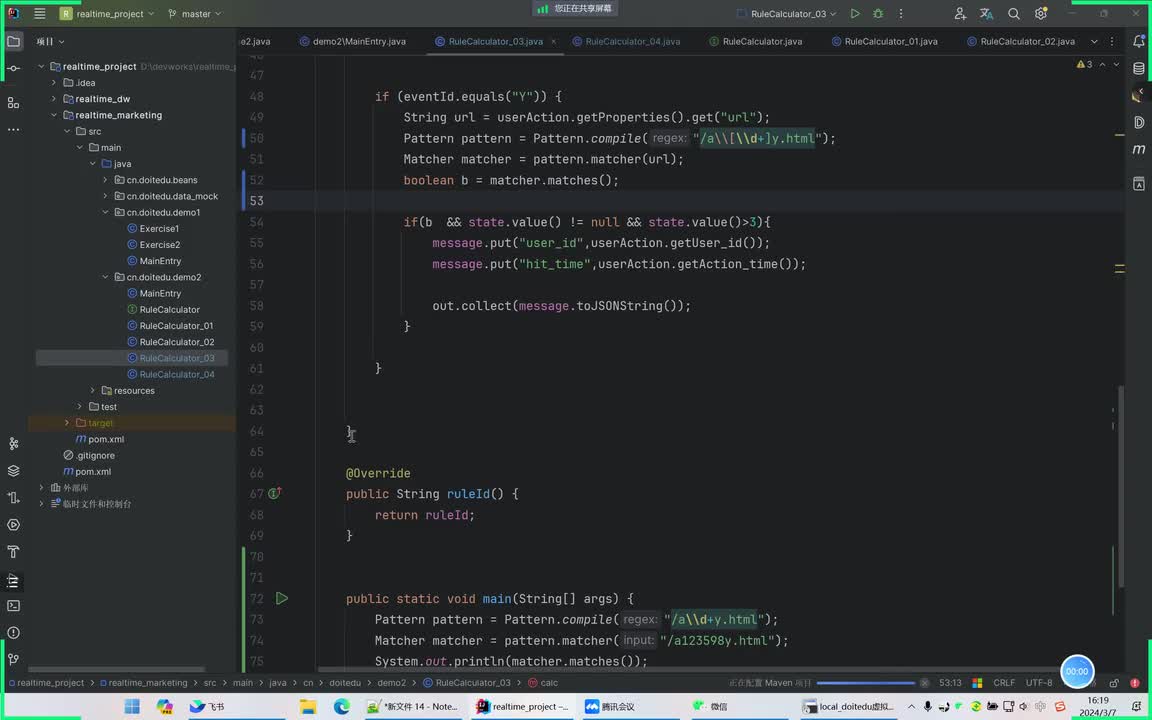Open Search Everywhere magnifier icon

pyautogui.click(x=1014, y=14)
